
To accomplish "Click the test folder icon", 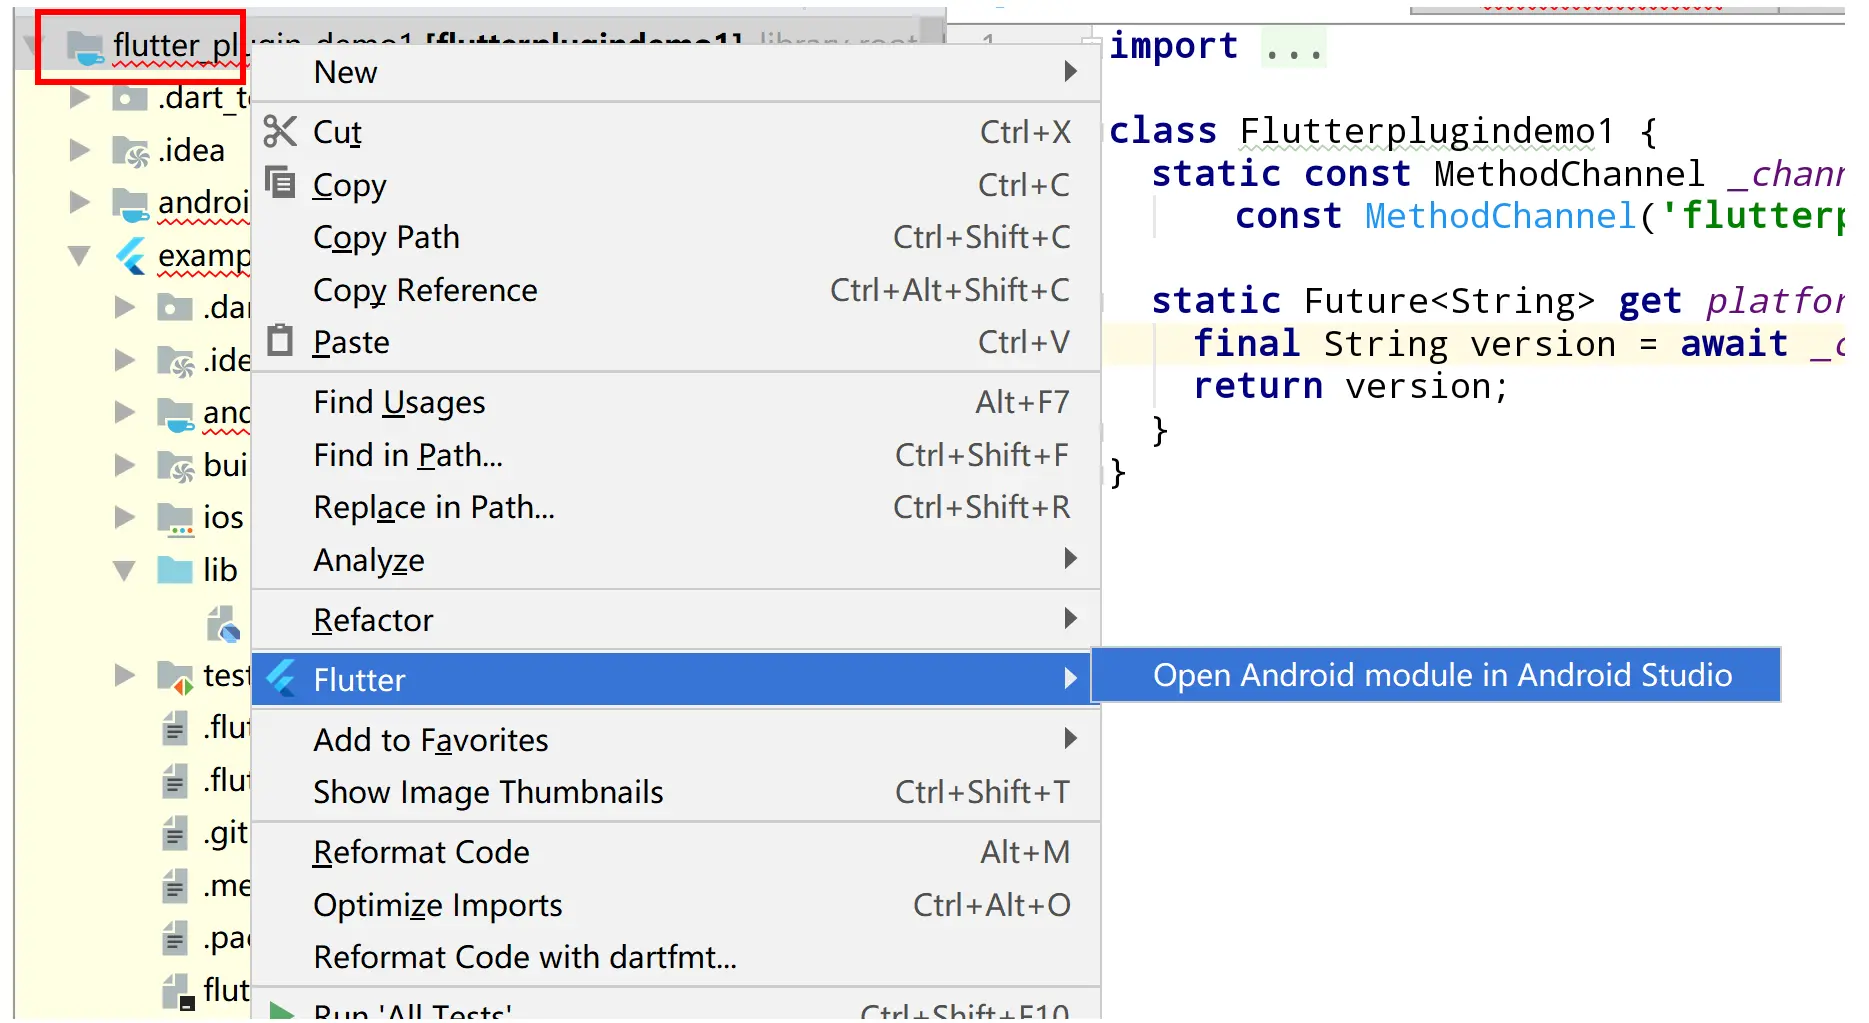I will 176,677.
